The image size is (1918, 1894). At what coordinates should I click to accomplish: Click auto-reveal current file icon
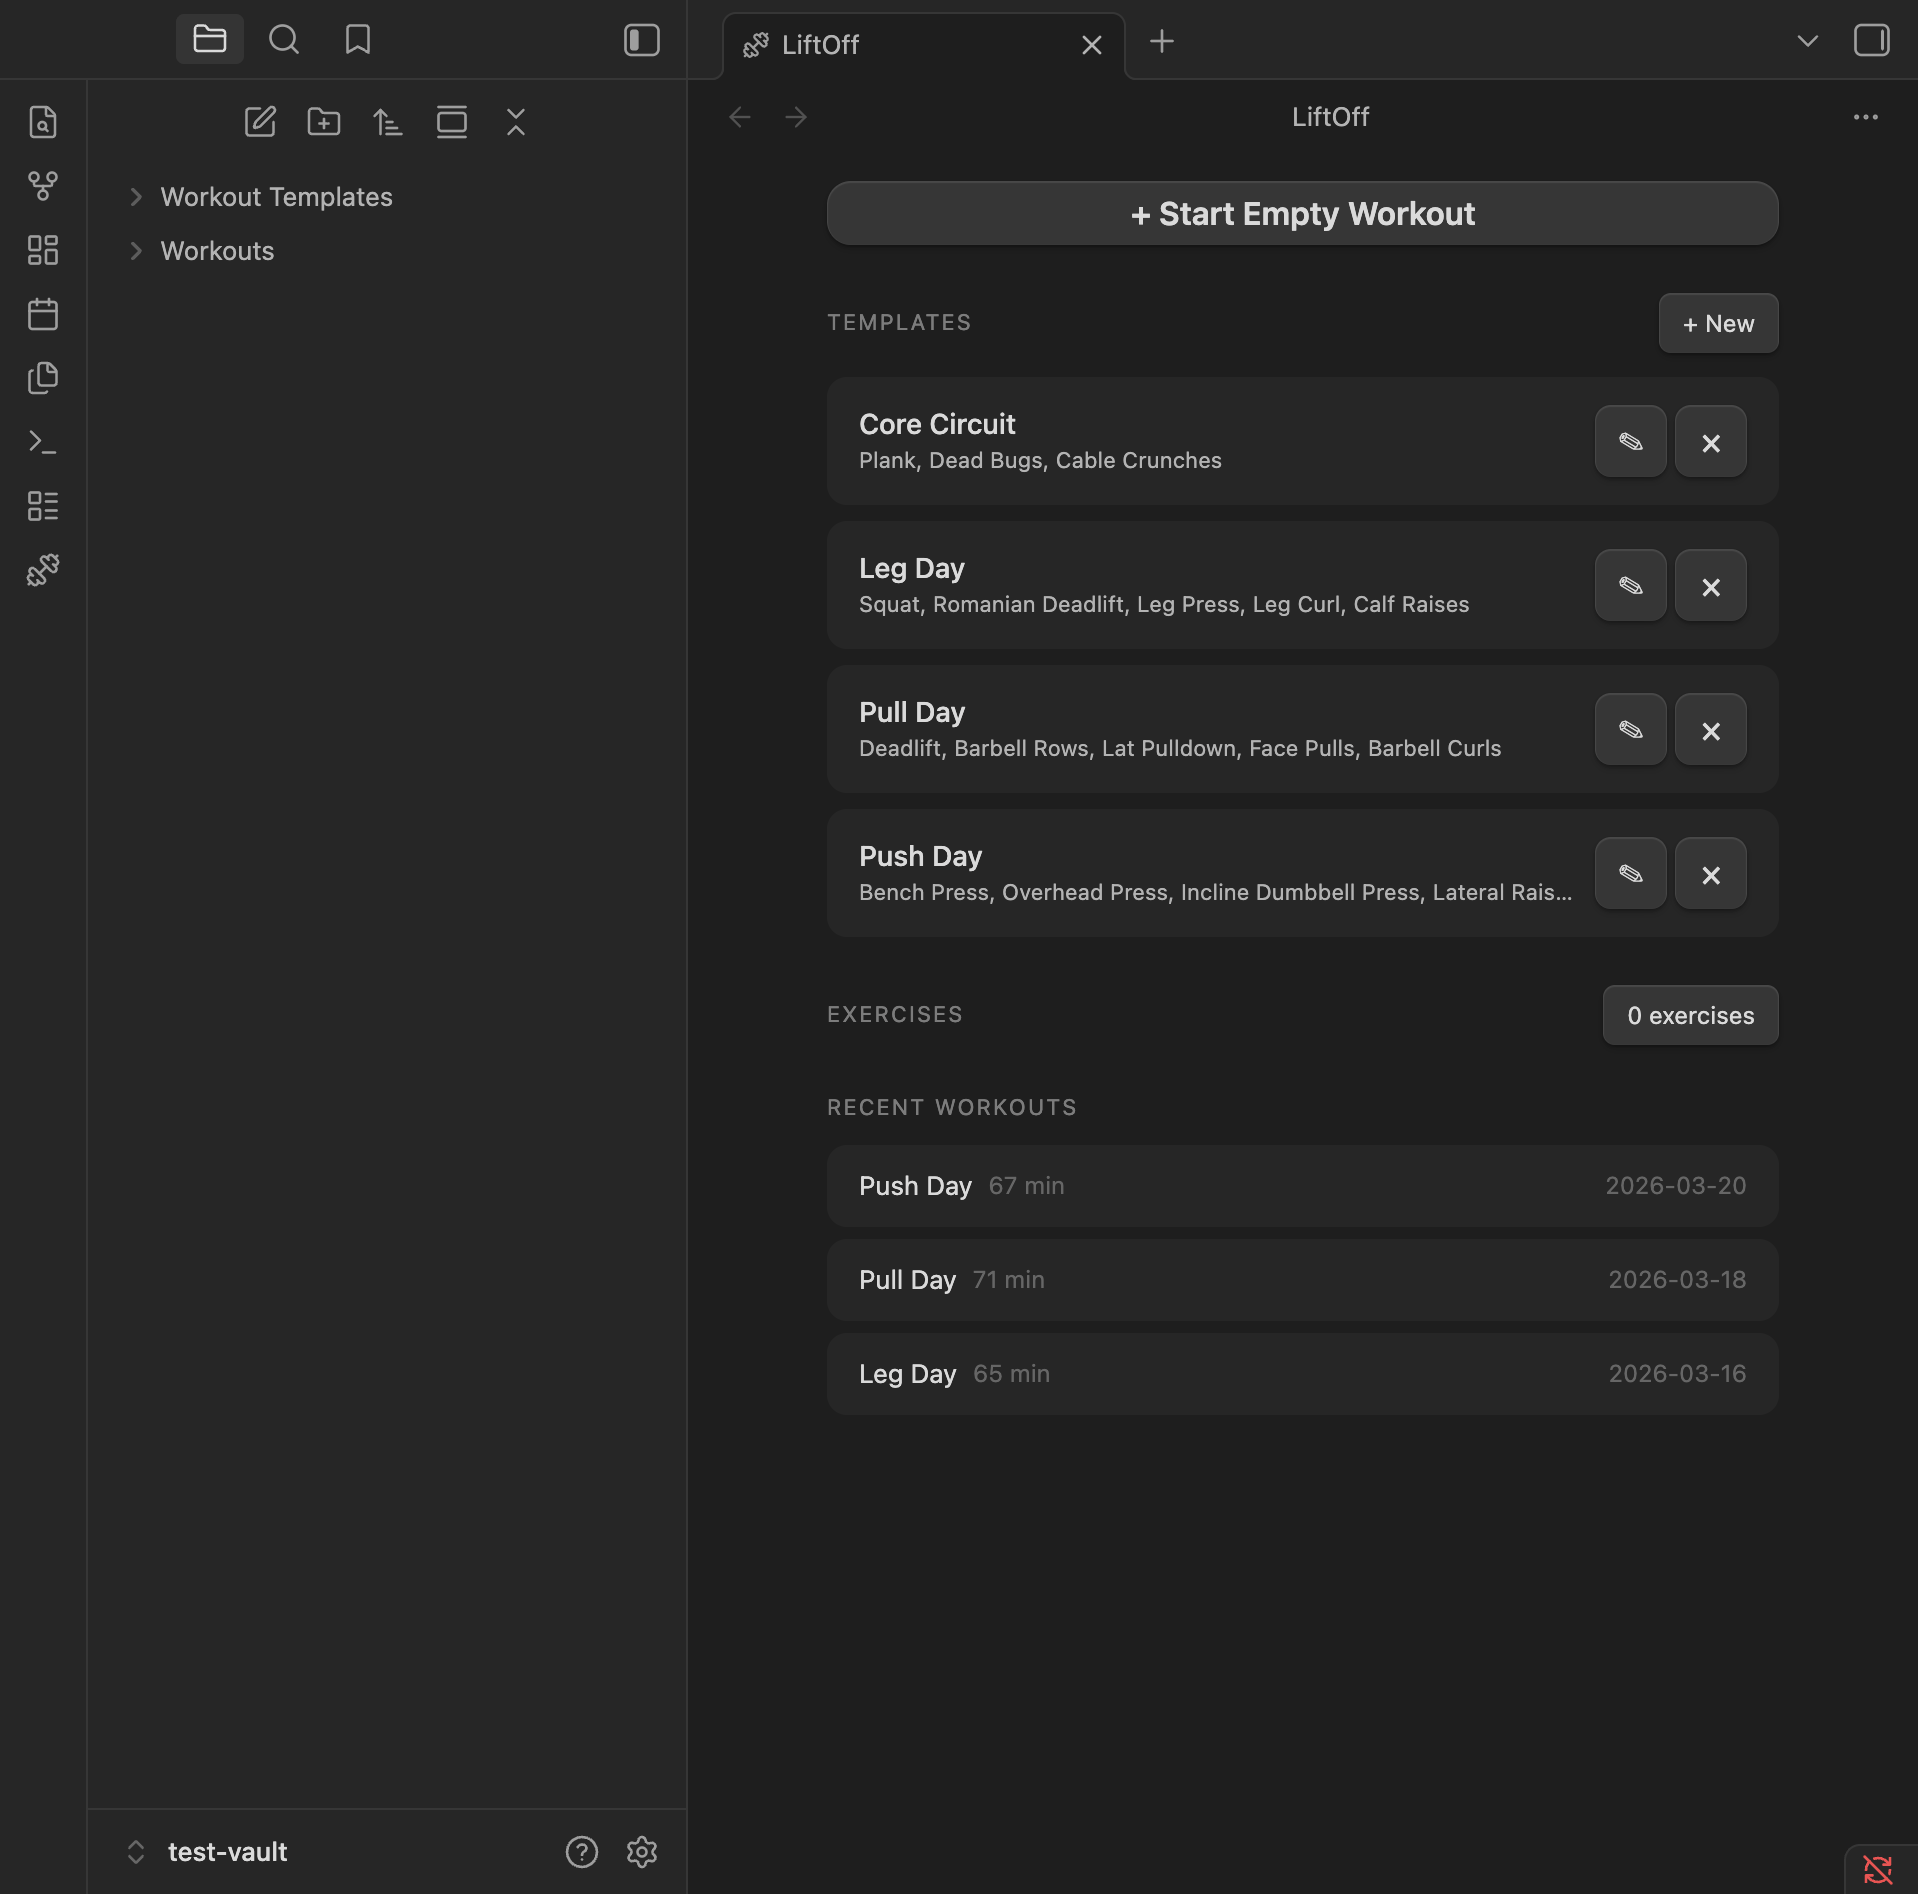point(452,122)
